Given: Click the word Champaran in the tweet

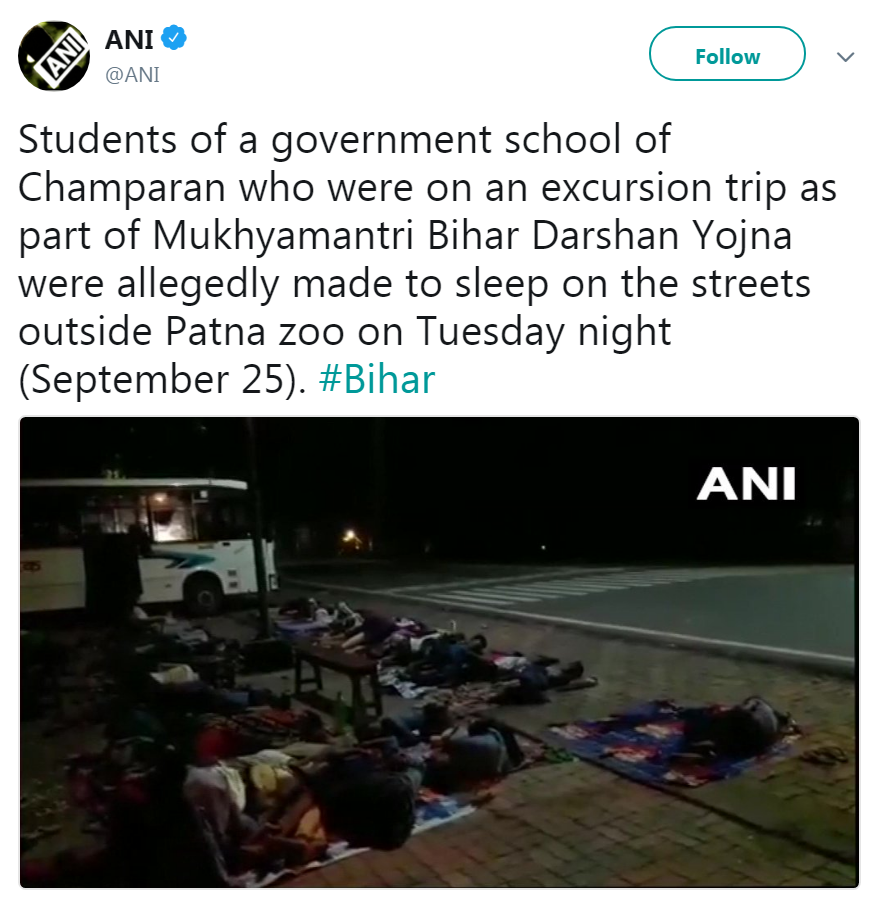Looking at the screenshot, I should tap(121, 188).
